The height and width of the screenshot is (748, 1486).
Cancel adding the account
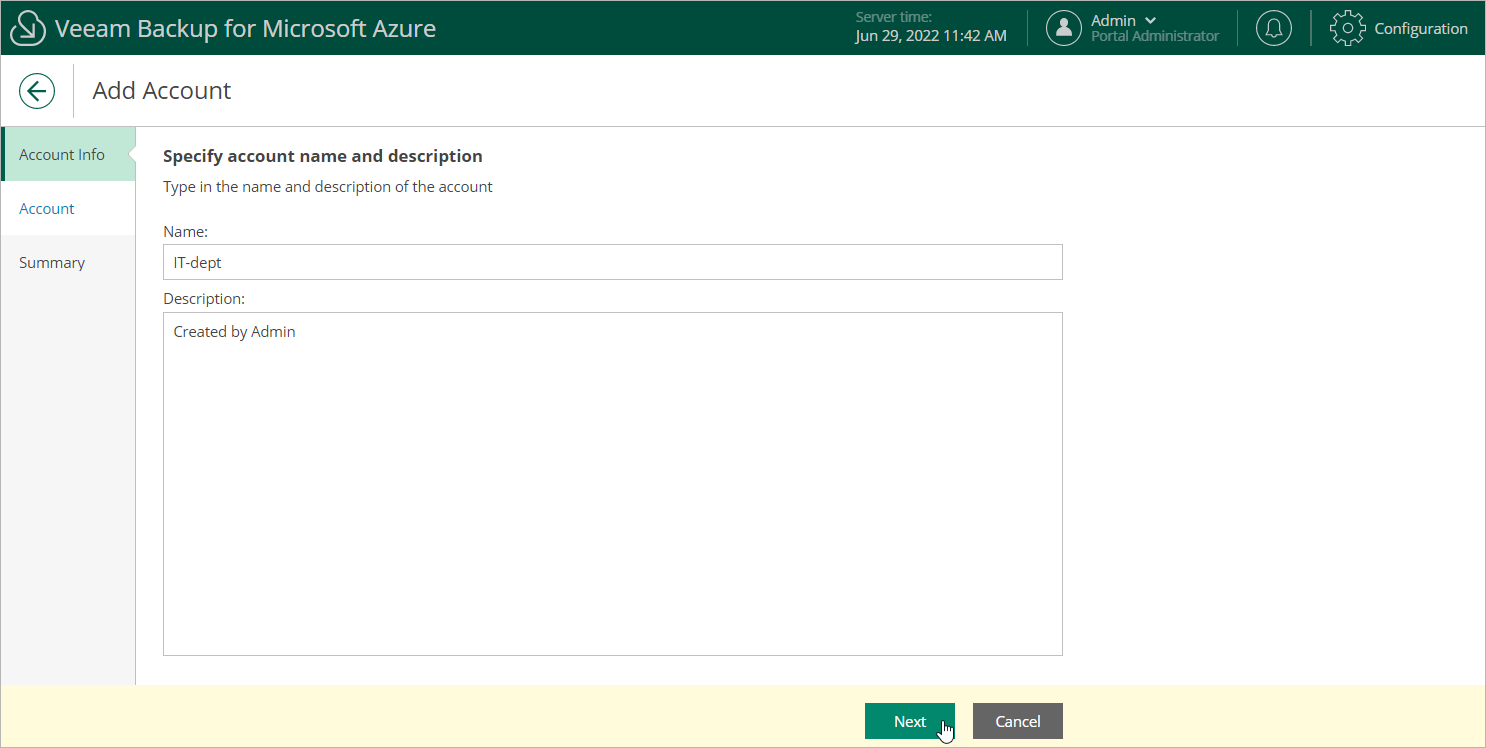click(x=1017, y=721)
